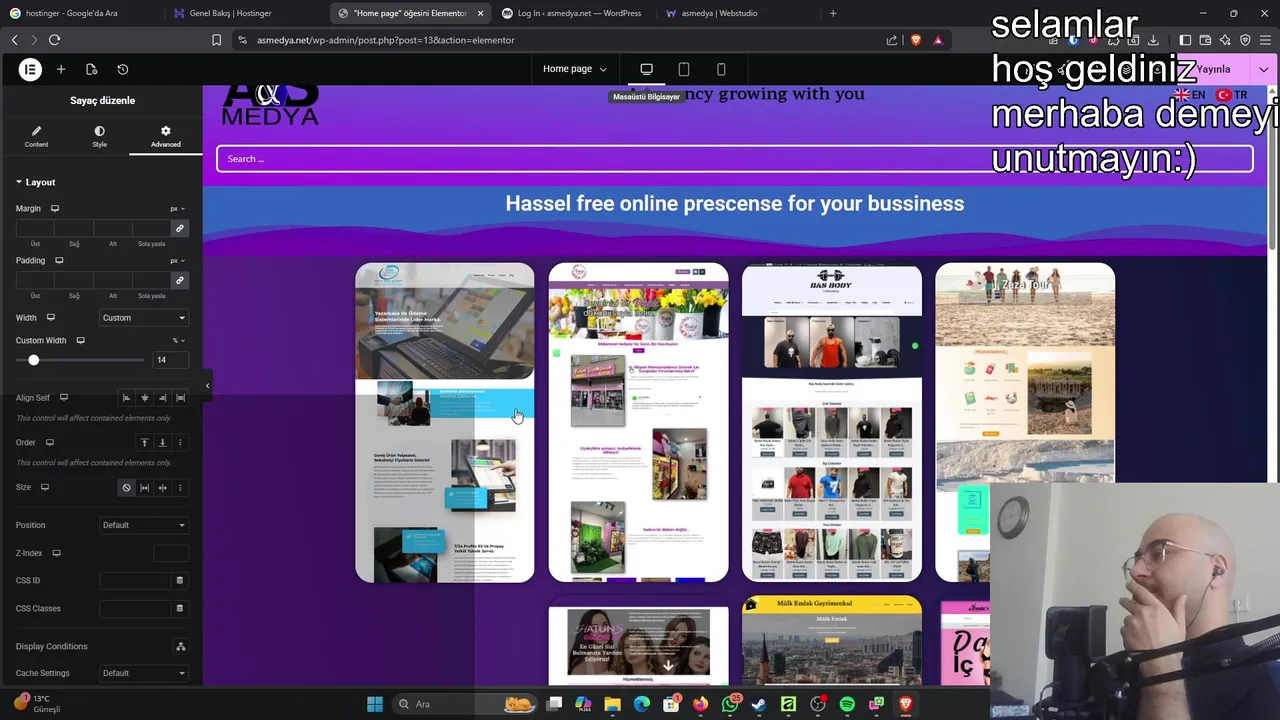Image resolution: width=1280 pixels, height=720 pixels.
Task: Switch to tablet preview mode
Action: pos(684,69)
